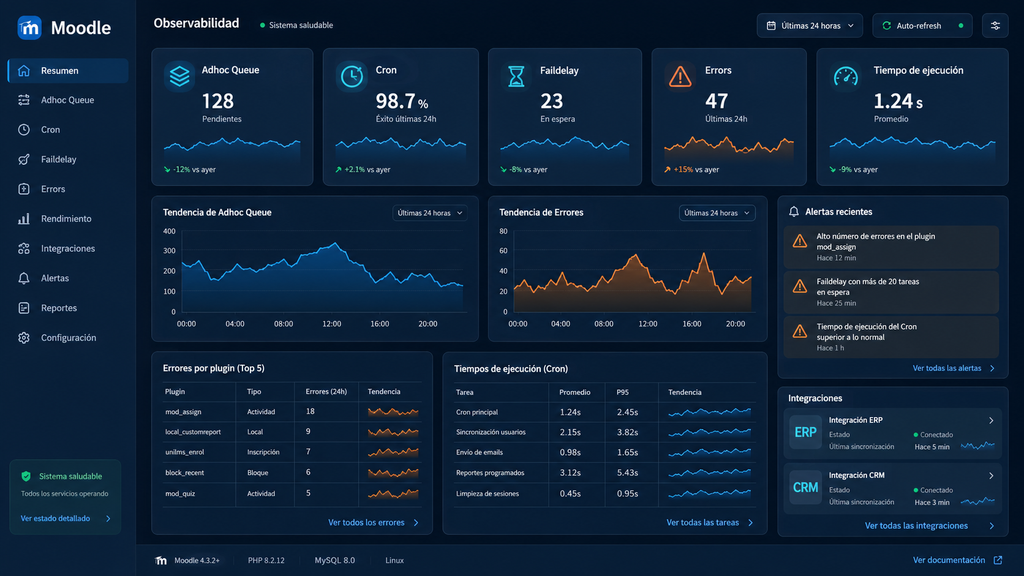Click Cron principal task row

click(x=605, y=412)
